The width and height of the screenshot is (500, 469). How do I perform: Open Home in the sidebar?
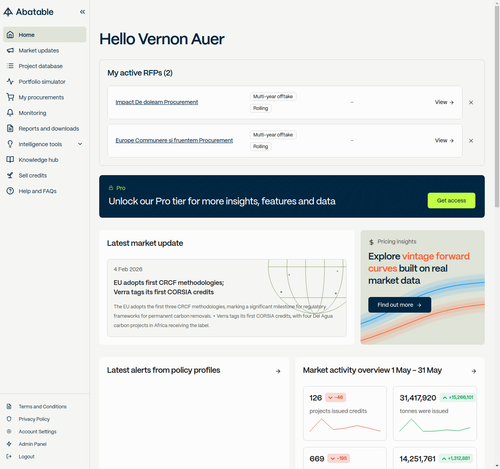tap(45, 35)
